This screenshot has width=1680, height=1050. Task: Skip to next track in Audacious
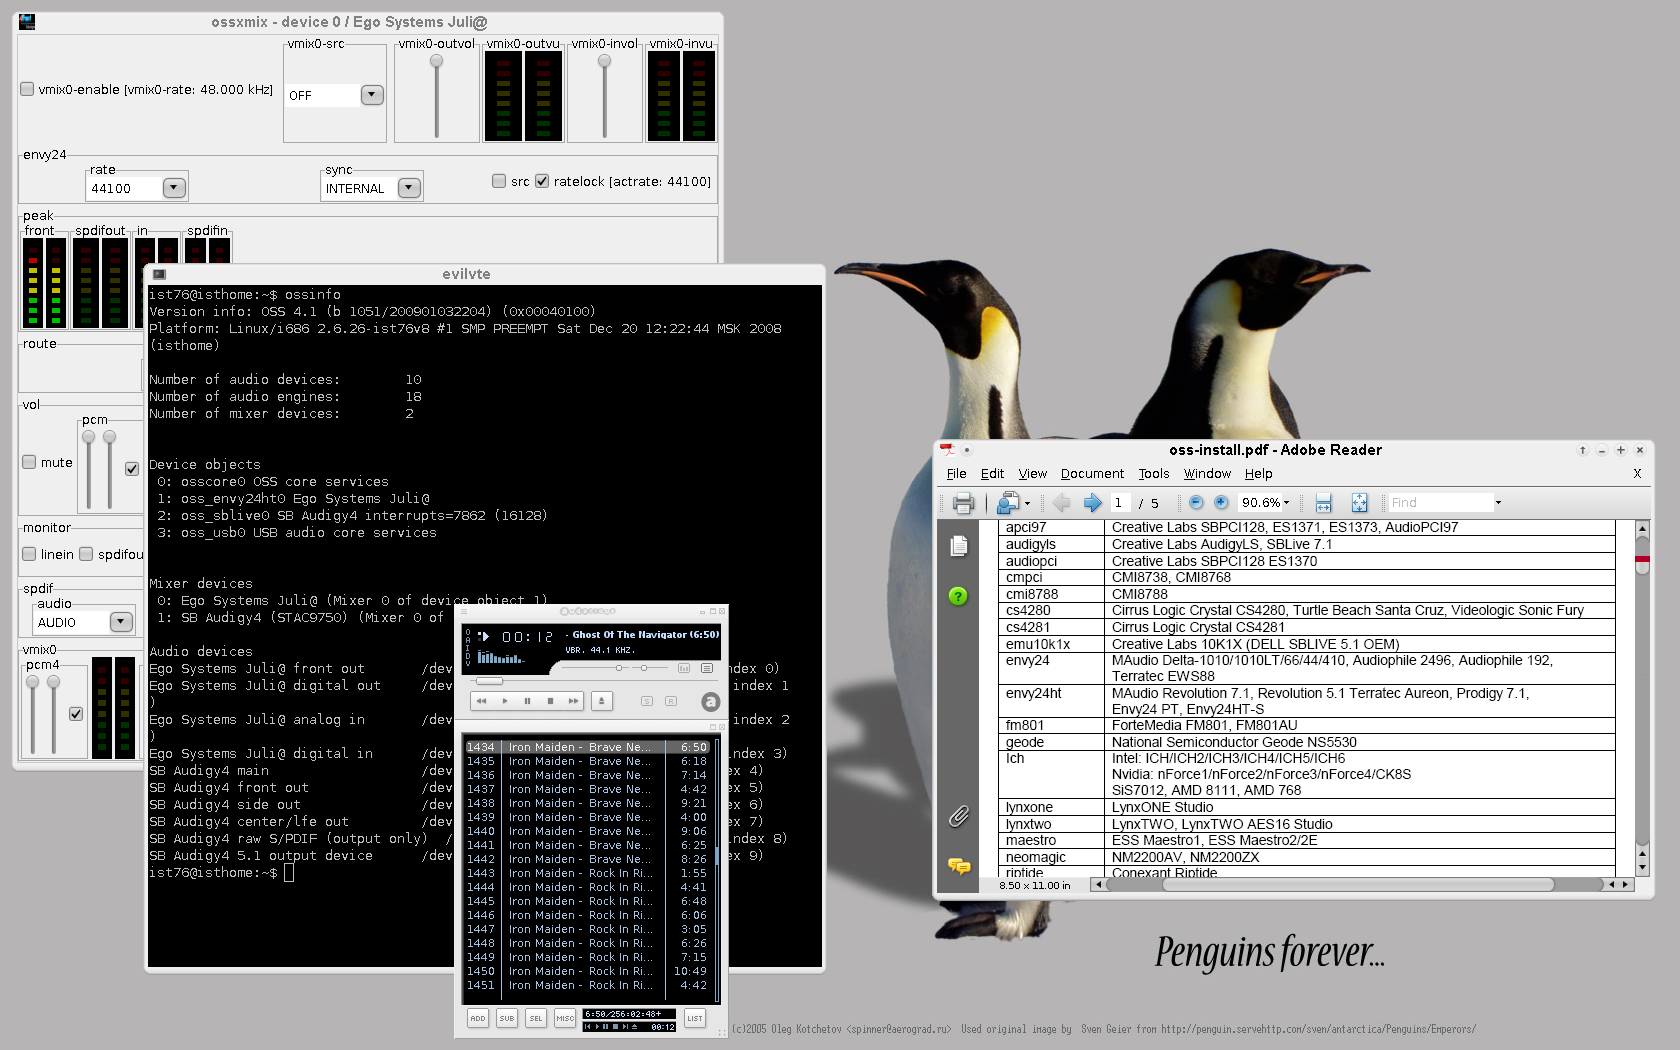(x=573, y=701)
